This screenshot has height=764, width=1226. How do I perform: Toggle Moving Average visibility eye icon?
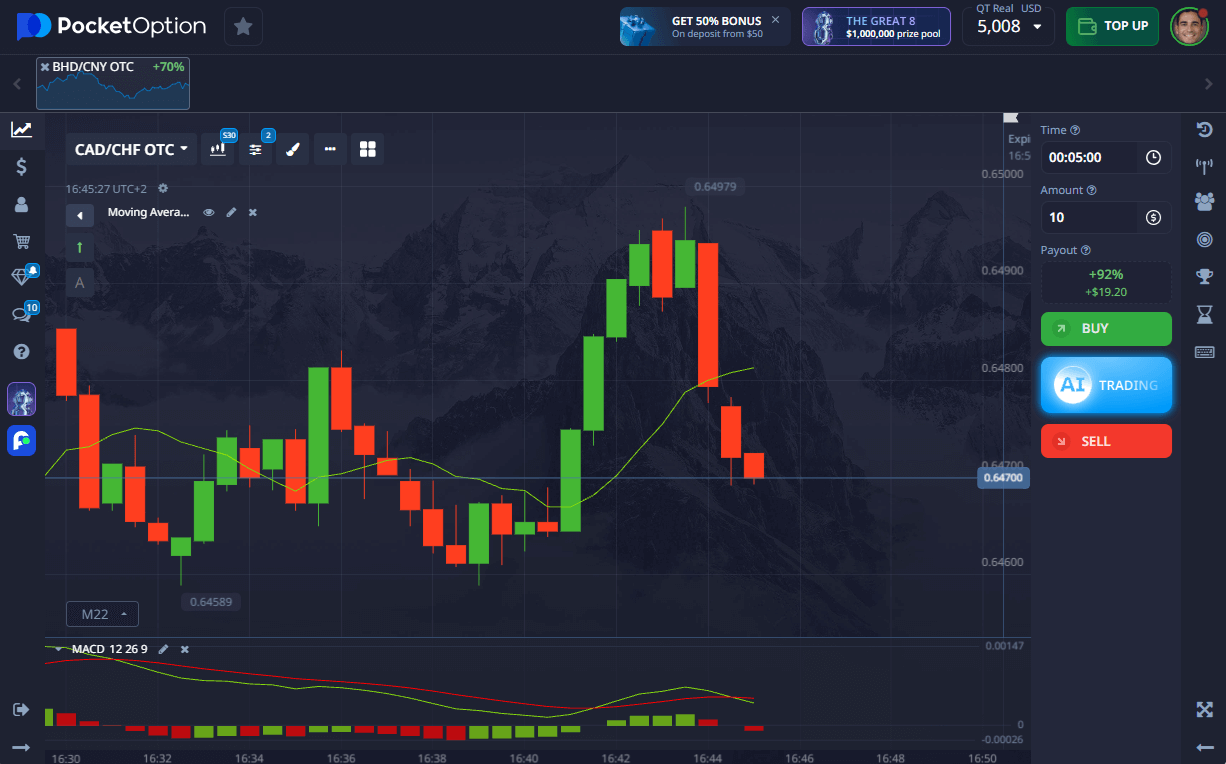pyautogui.click(x=209, y=212)
